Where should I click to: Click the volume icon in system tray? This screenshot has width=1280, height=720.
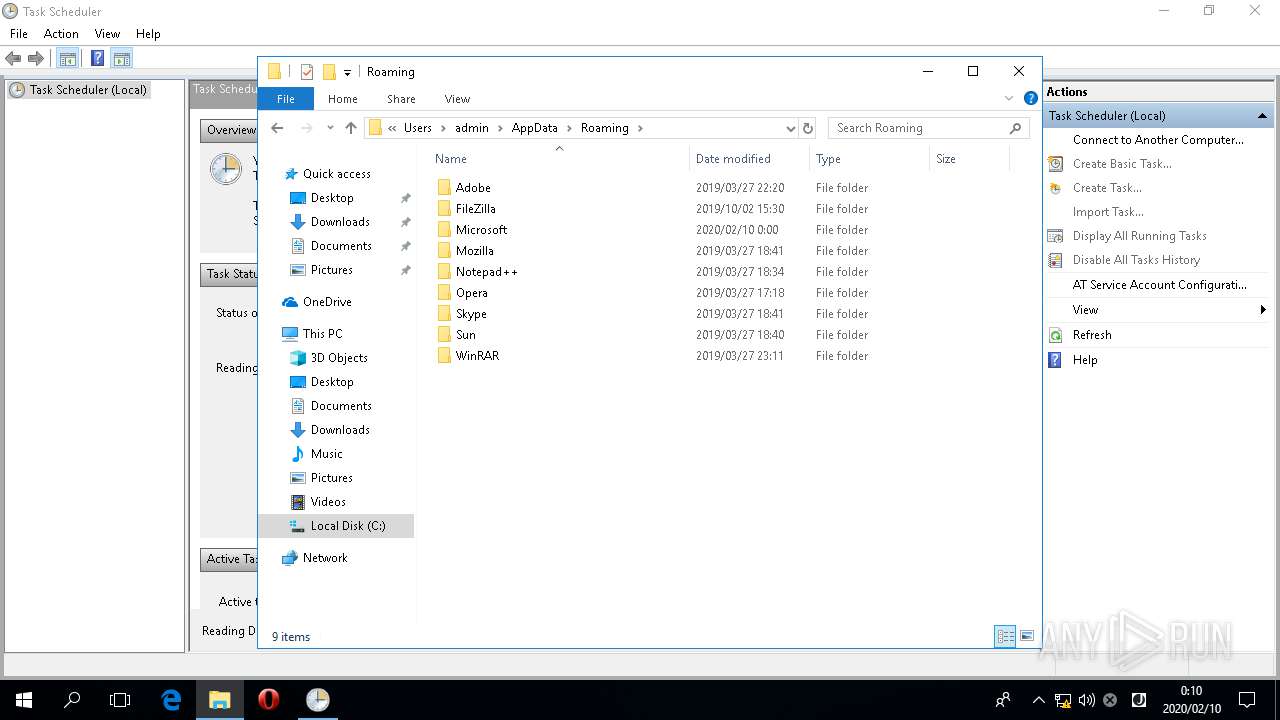(x=1086, y=700)
